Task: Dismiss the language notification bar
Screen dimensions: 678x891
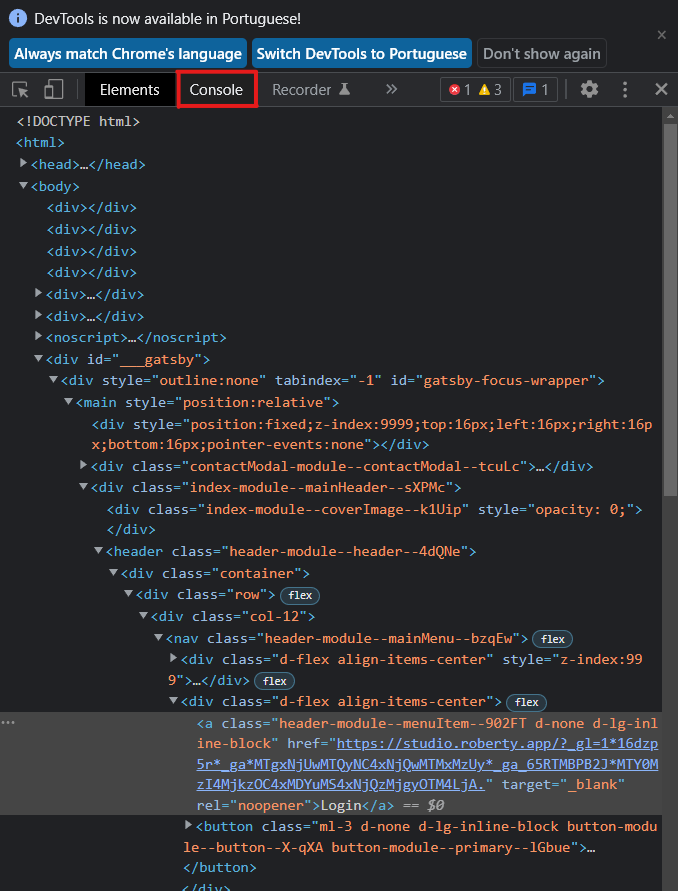Action: point(662,35)
